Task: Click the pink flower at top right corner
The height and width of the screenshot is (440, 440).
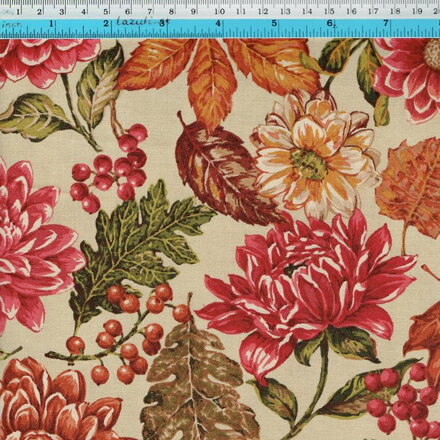Action: (x=408, y=78)
